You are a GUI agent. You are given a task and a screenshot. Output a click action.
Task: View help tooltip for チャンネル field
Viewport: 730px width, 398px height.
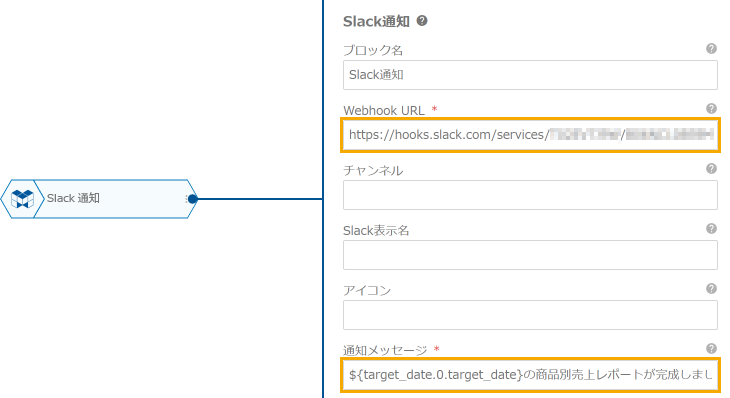coord(711,169)
